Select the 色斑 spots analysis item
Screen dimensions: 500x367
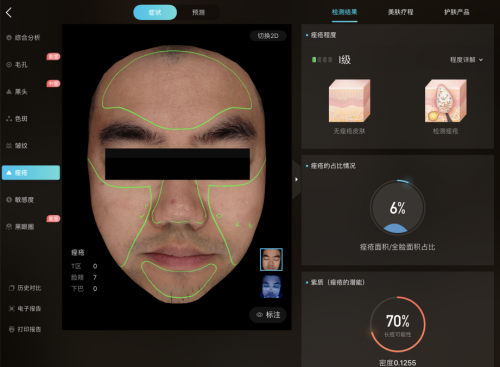point(17,119)
